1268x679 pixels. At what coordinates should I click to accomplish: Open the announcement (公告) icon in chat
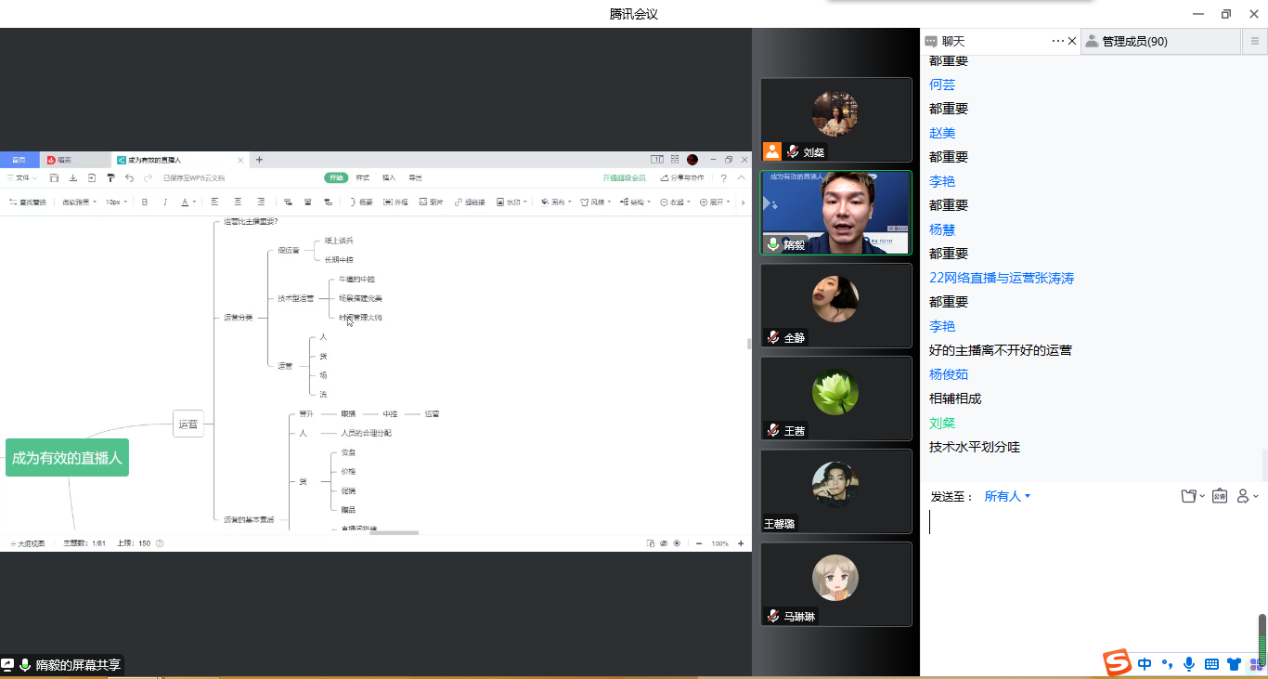(1219, 496)
